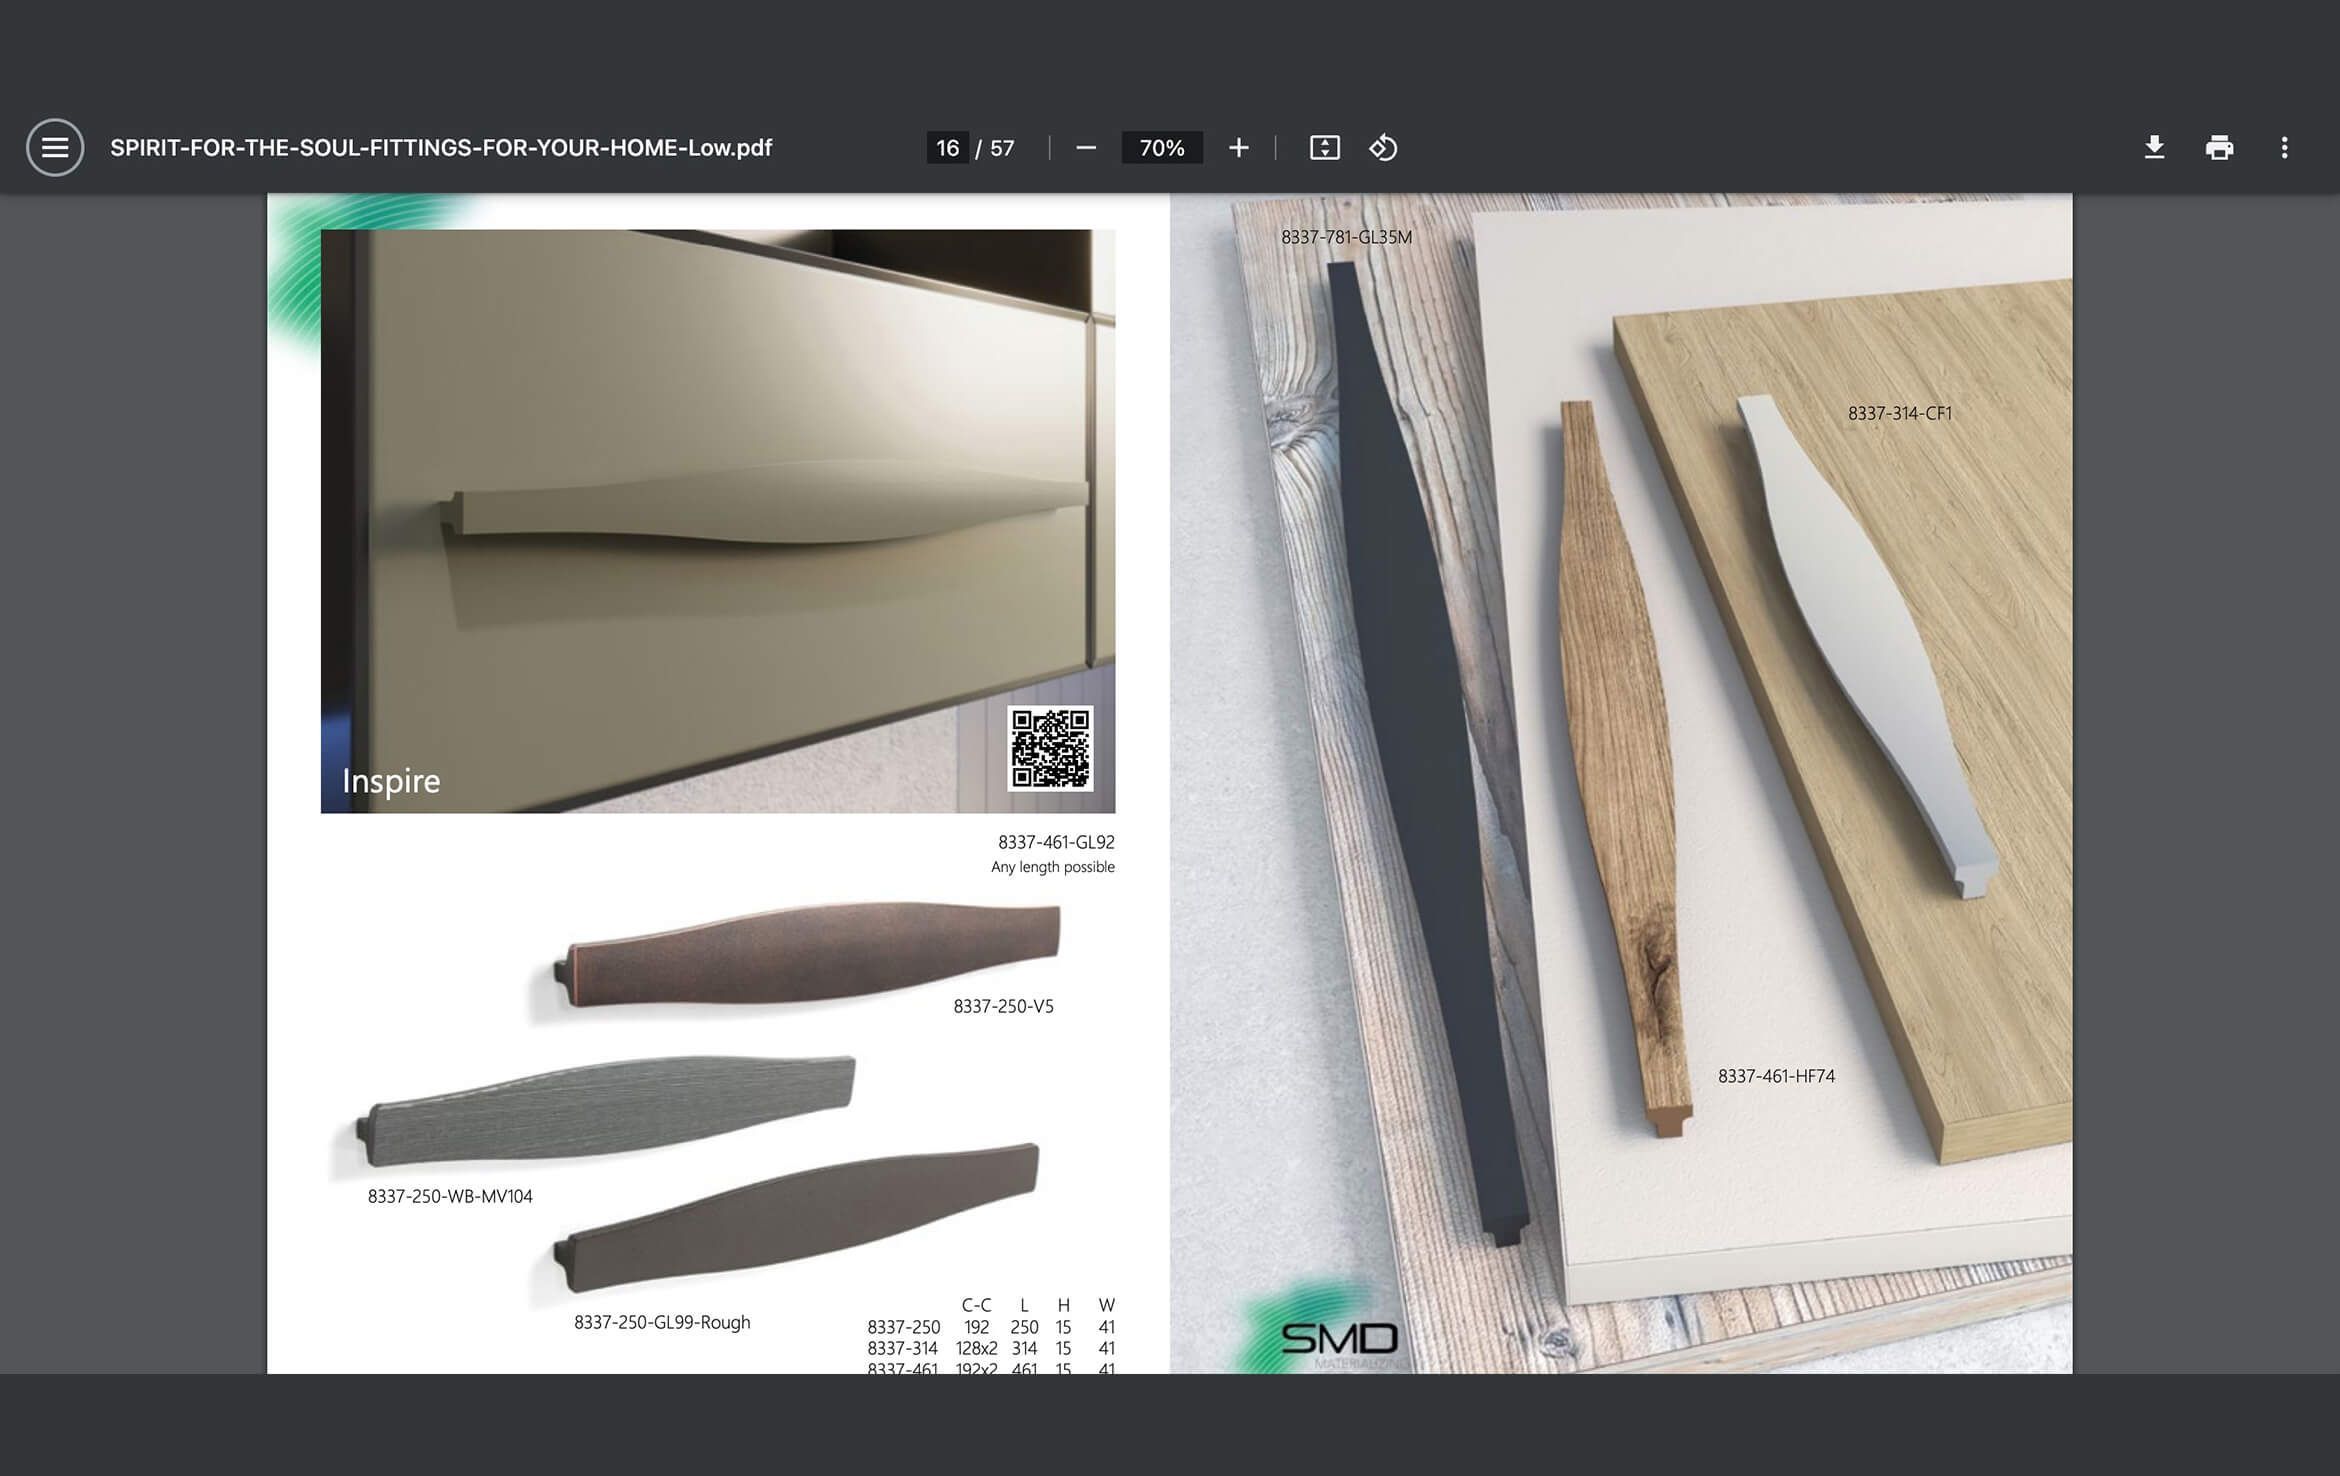Screen dimensions: 2340x1476
Task: Zoom in using the plus icon
Action: point(1239,147)
